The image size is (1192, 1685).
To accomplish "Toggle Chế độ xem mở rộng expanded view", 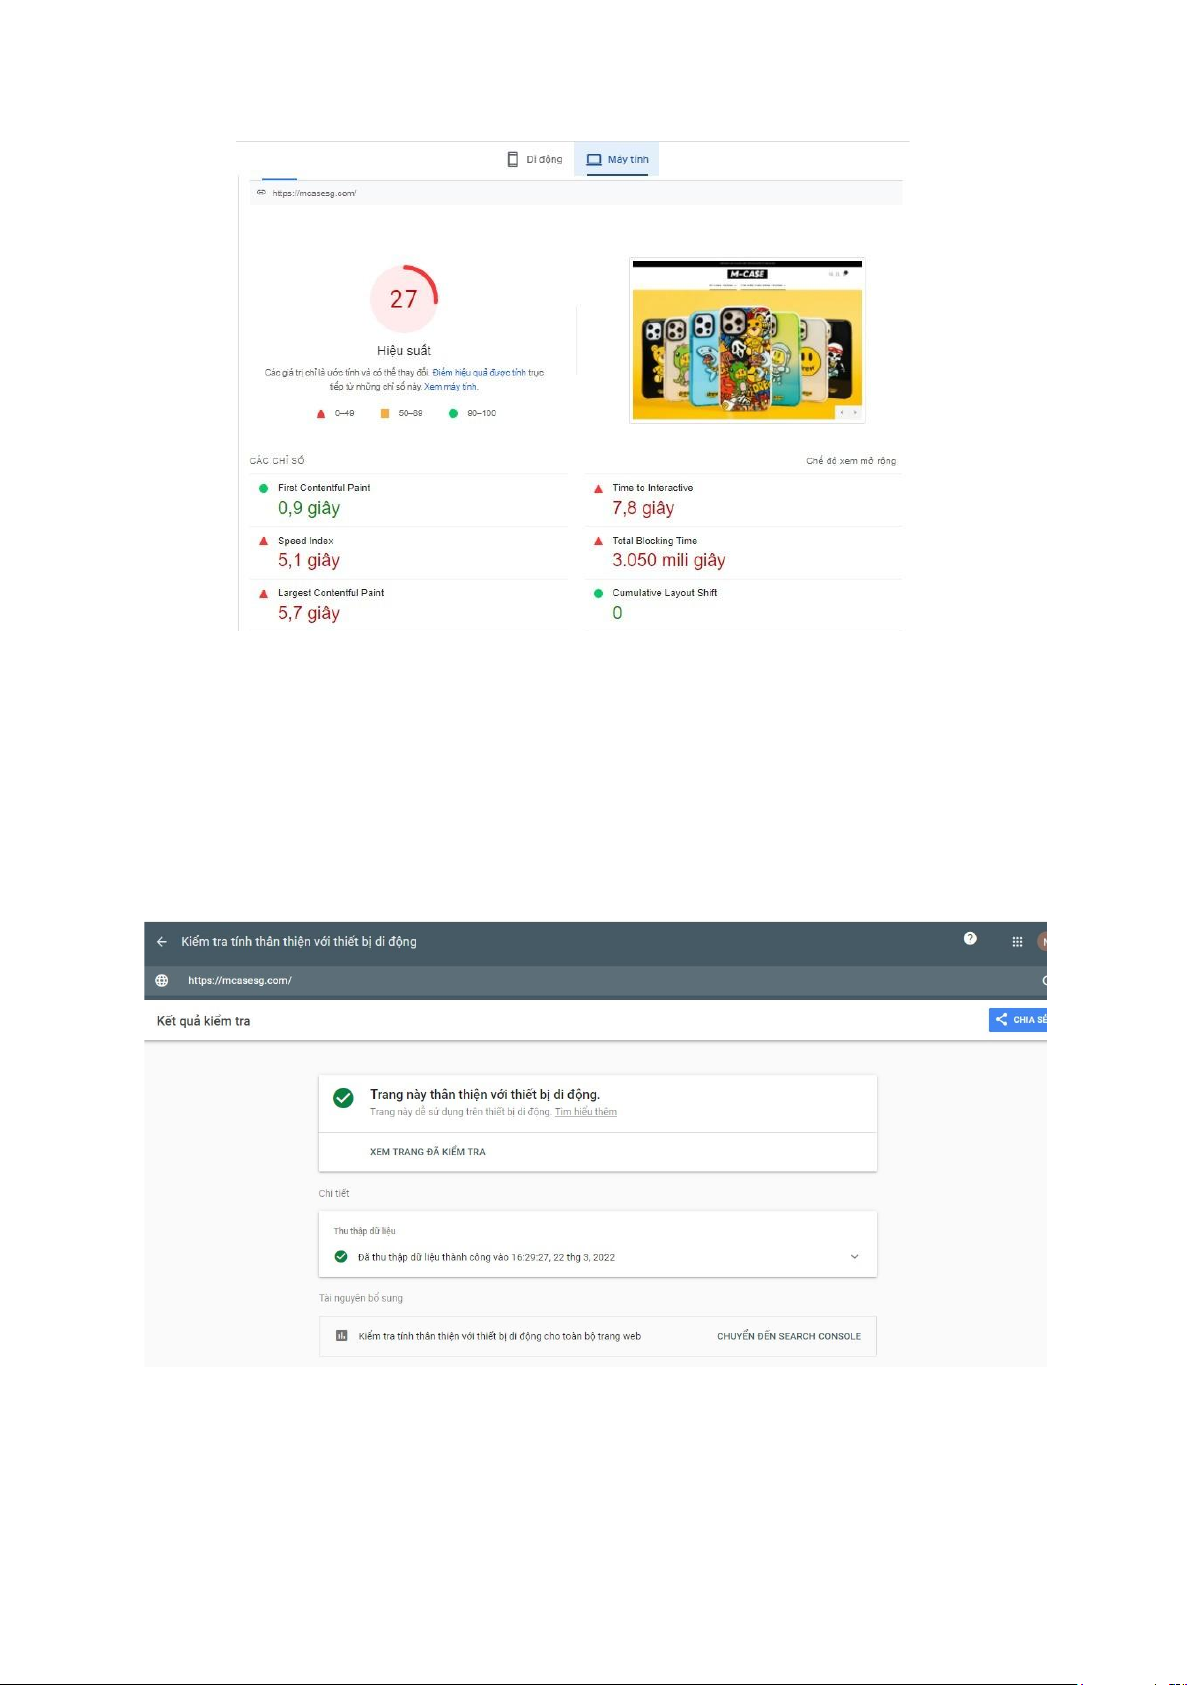I will click(851, 461).
